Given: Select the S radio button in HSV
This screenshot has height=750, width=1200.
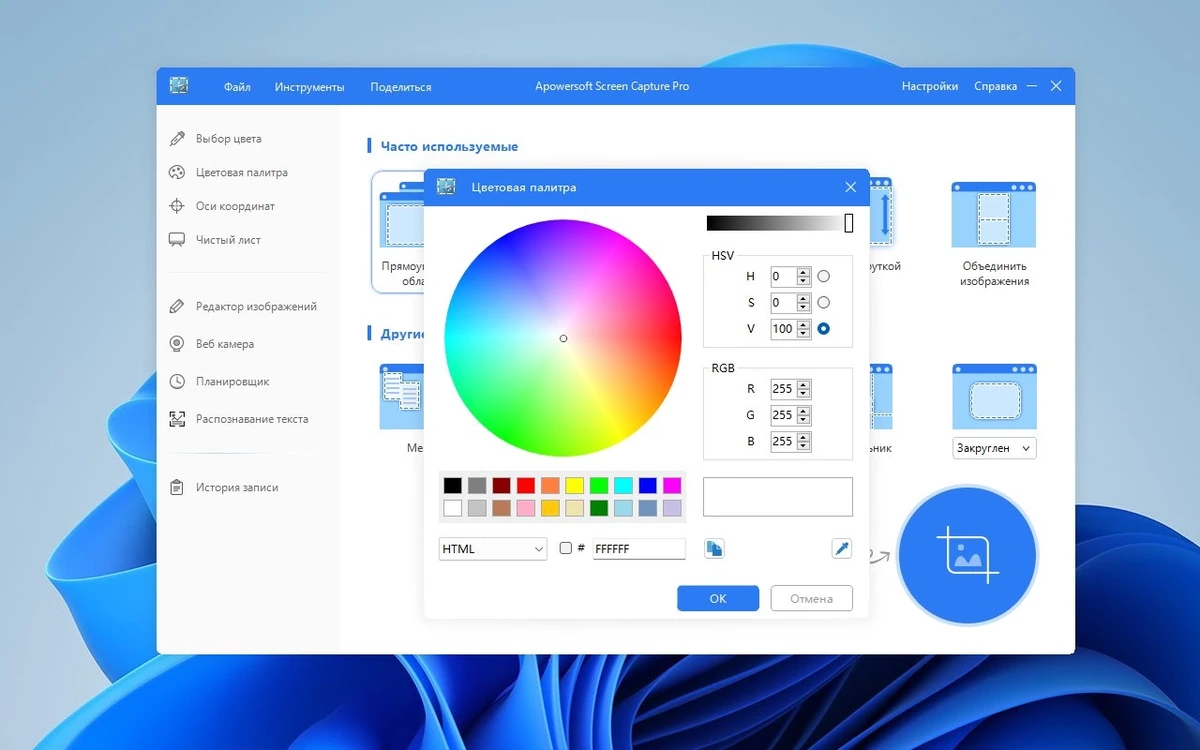Looking at the screenshot, I should click(824, 302).
